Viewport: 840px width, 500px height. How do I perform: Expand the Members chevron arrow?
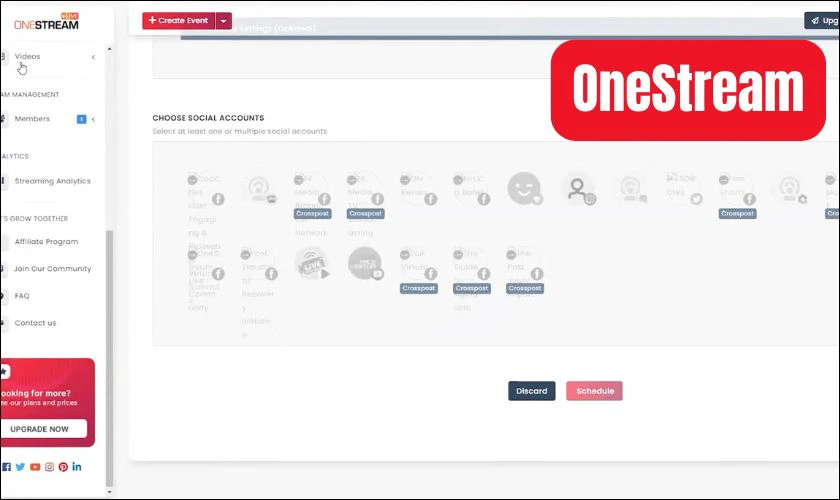[x=93, y=119]
